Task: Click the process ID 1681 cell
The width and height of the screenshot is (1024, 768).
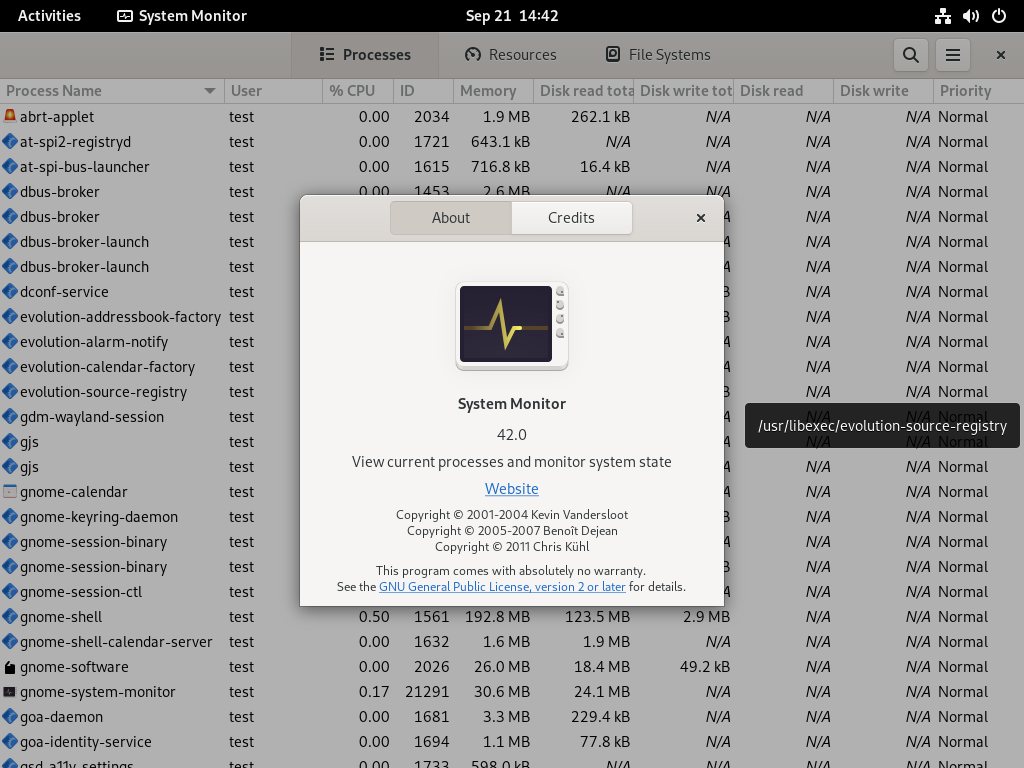Action: (431, 716)
